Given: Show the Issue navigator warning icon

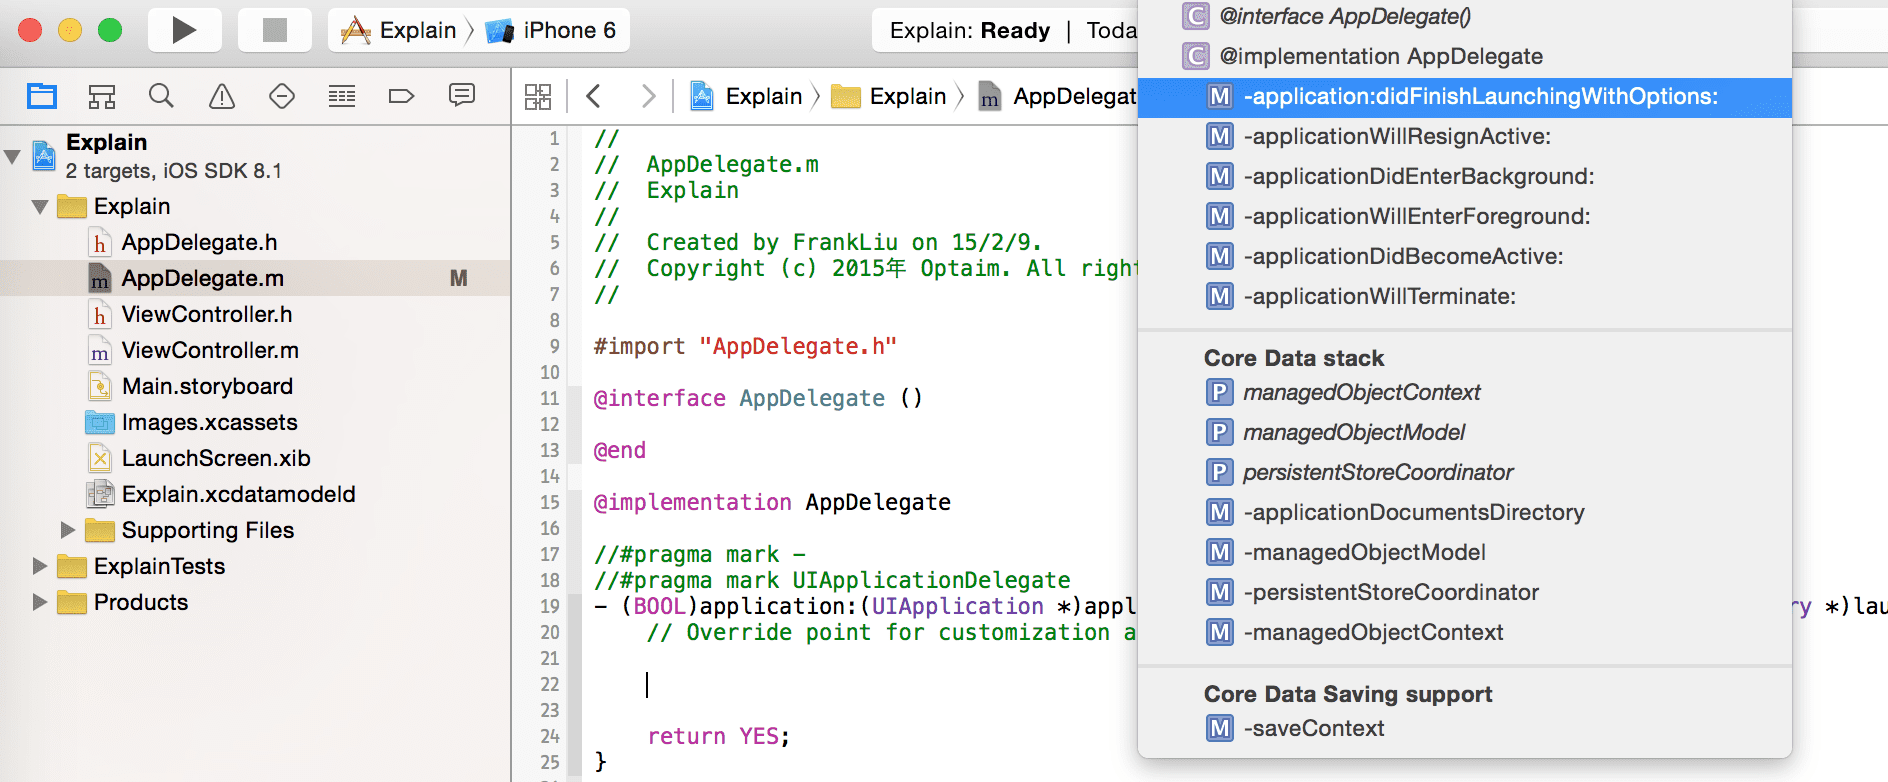Looking at the screenshot, I should pyautogui.click(x=221, y=96).
